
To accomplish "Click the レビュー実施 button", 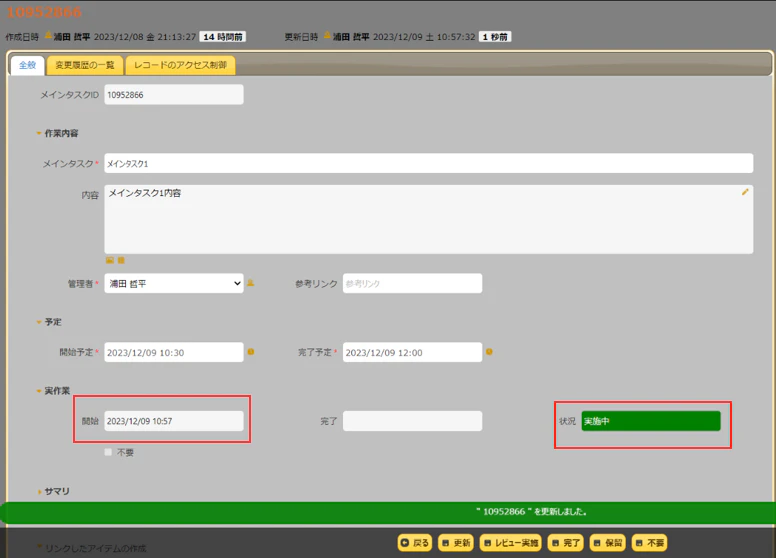I will coord(511,543).
